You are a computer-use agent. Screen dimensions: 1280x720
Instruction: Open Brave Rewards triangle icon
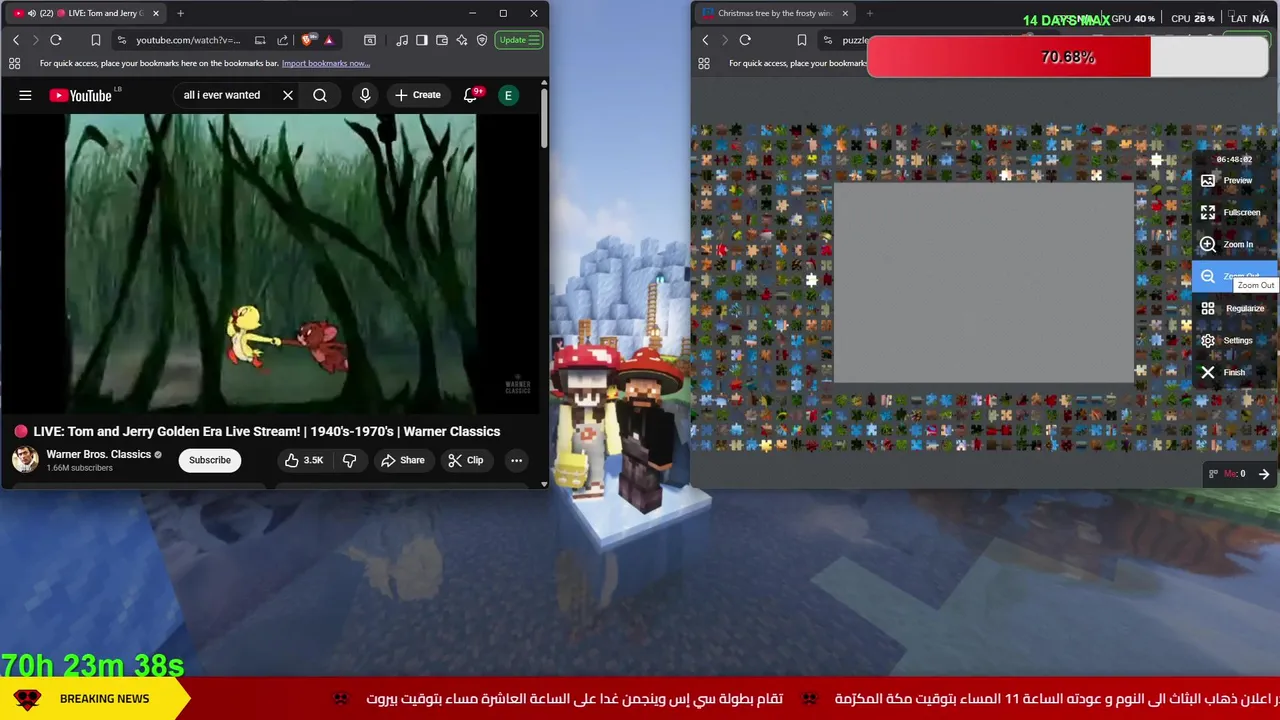tap(329, 40)
